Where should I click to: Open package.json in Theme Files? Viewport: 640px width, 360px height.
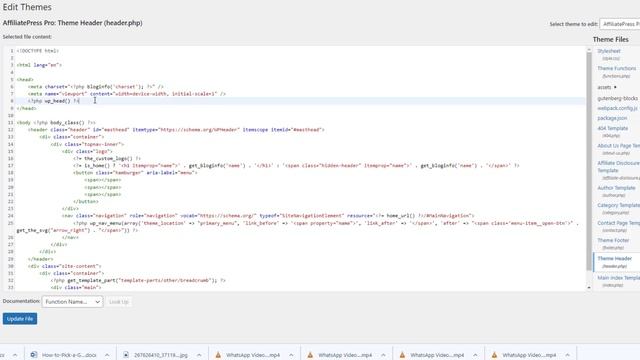(x=612, y=118)
